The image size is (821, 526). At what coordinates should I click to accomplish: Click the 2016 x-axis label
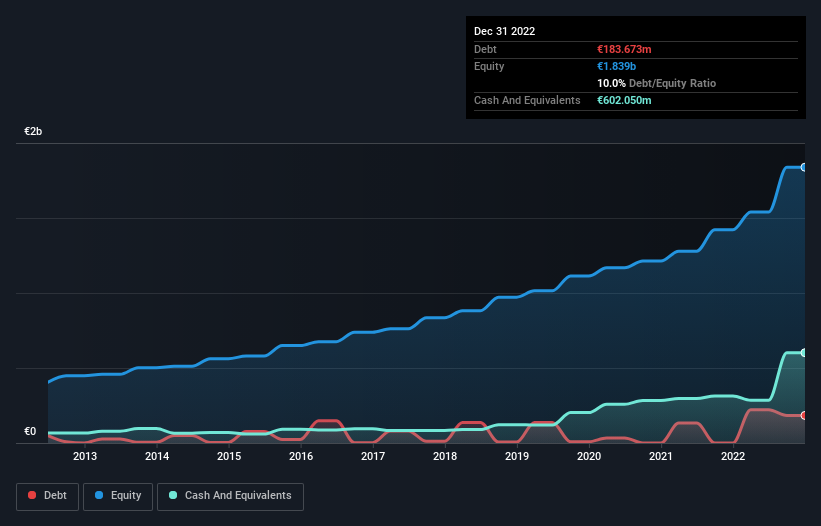click(x=301, y=456)
